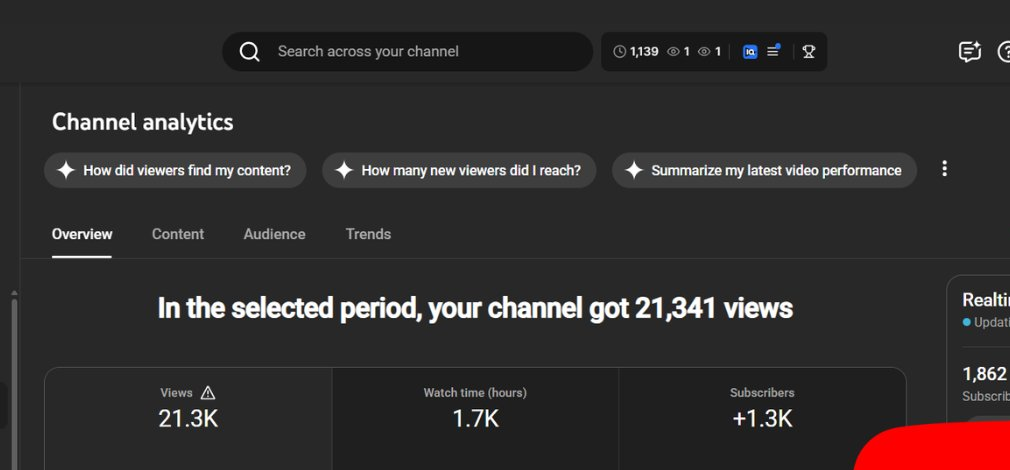Image resolution: width=1010 pixels, height=470 pixels.
Task: Click the clock icon showing 1,139
Action: 620,52
